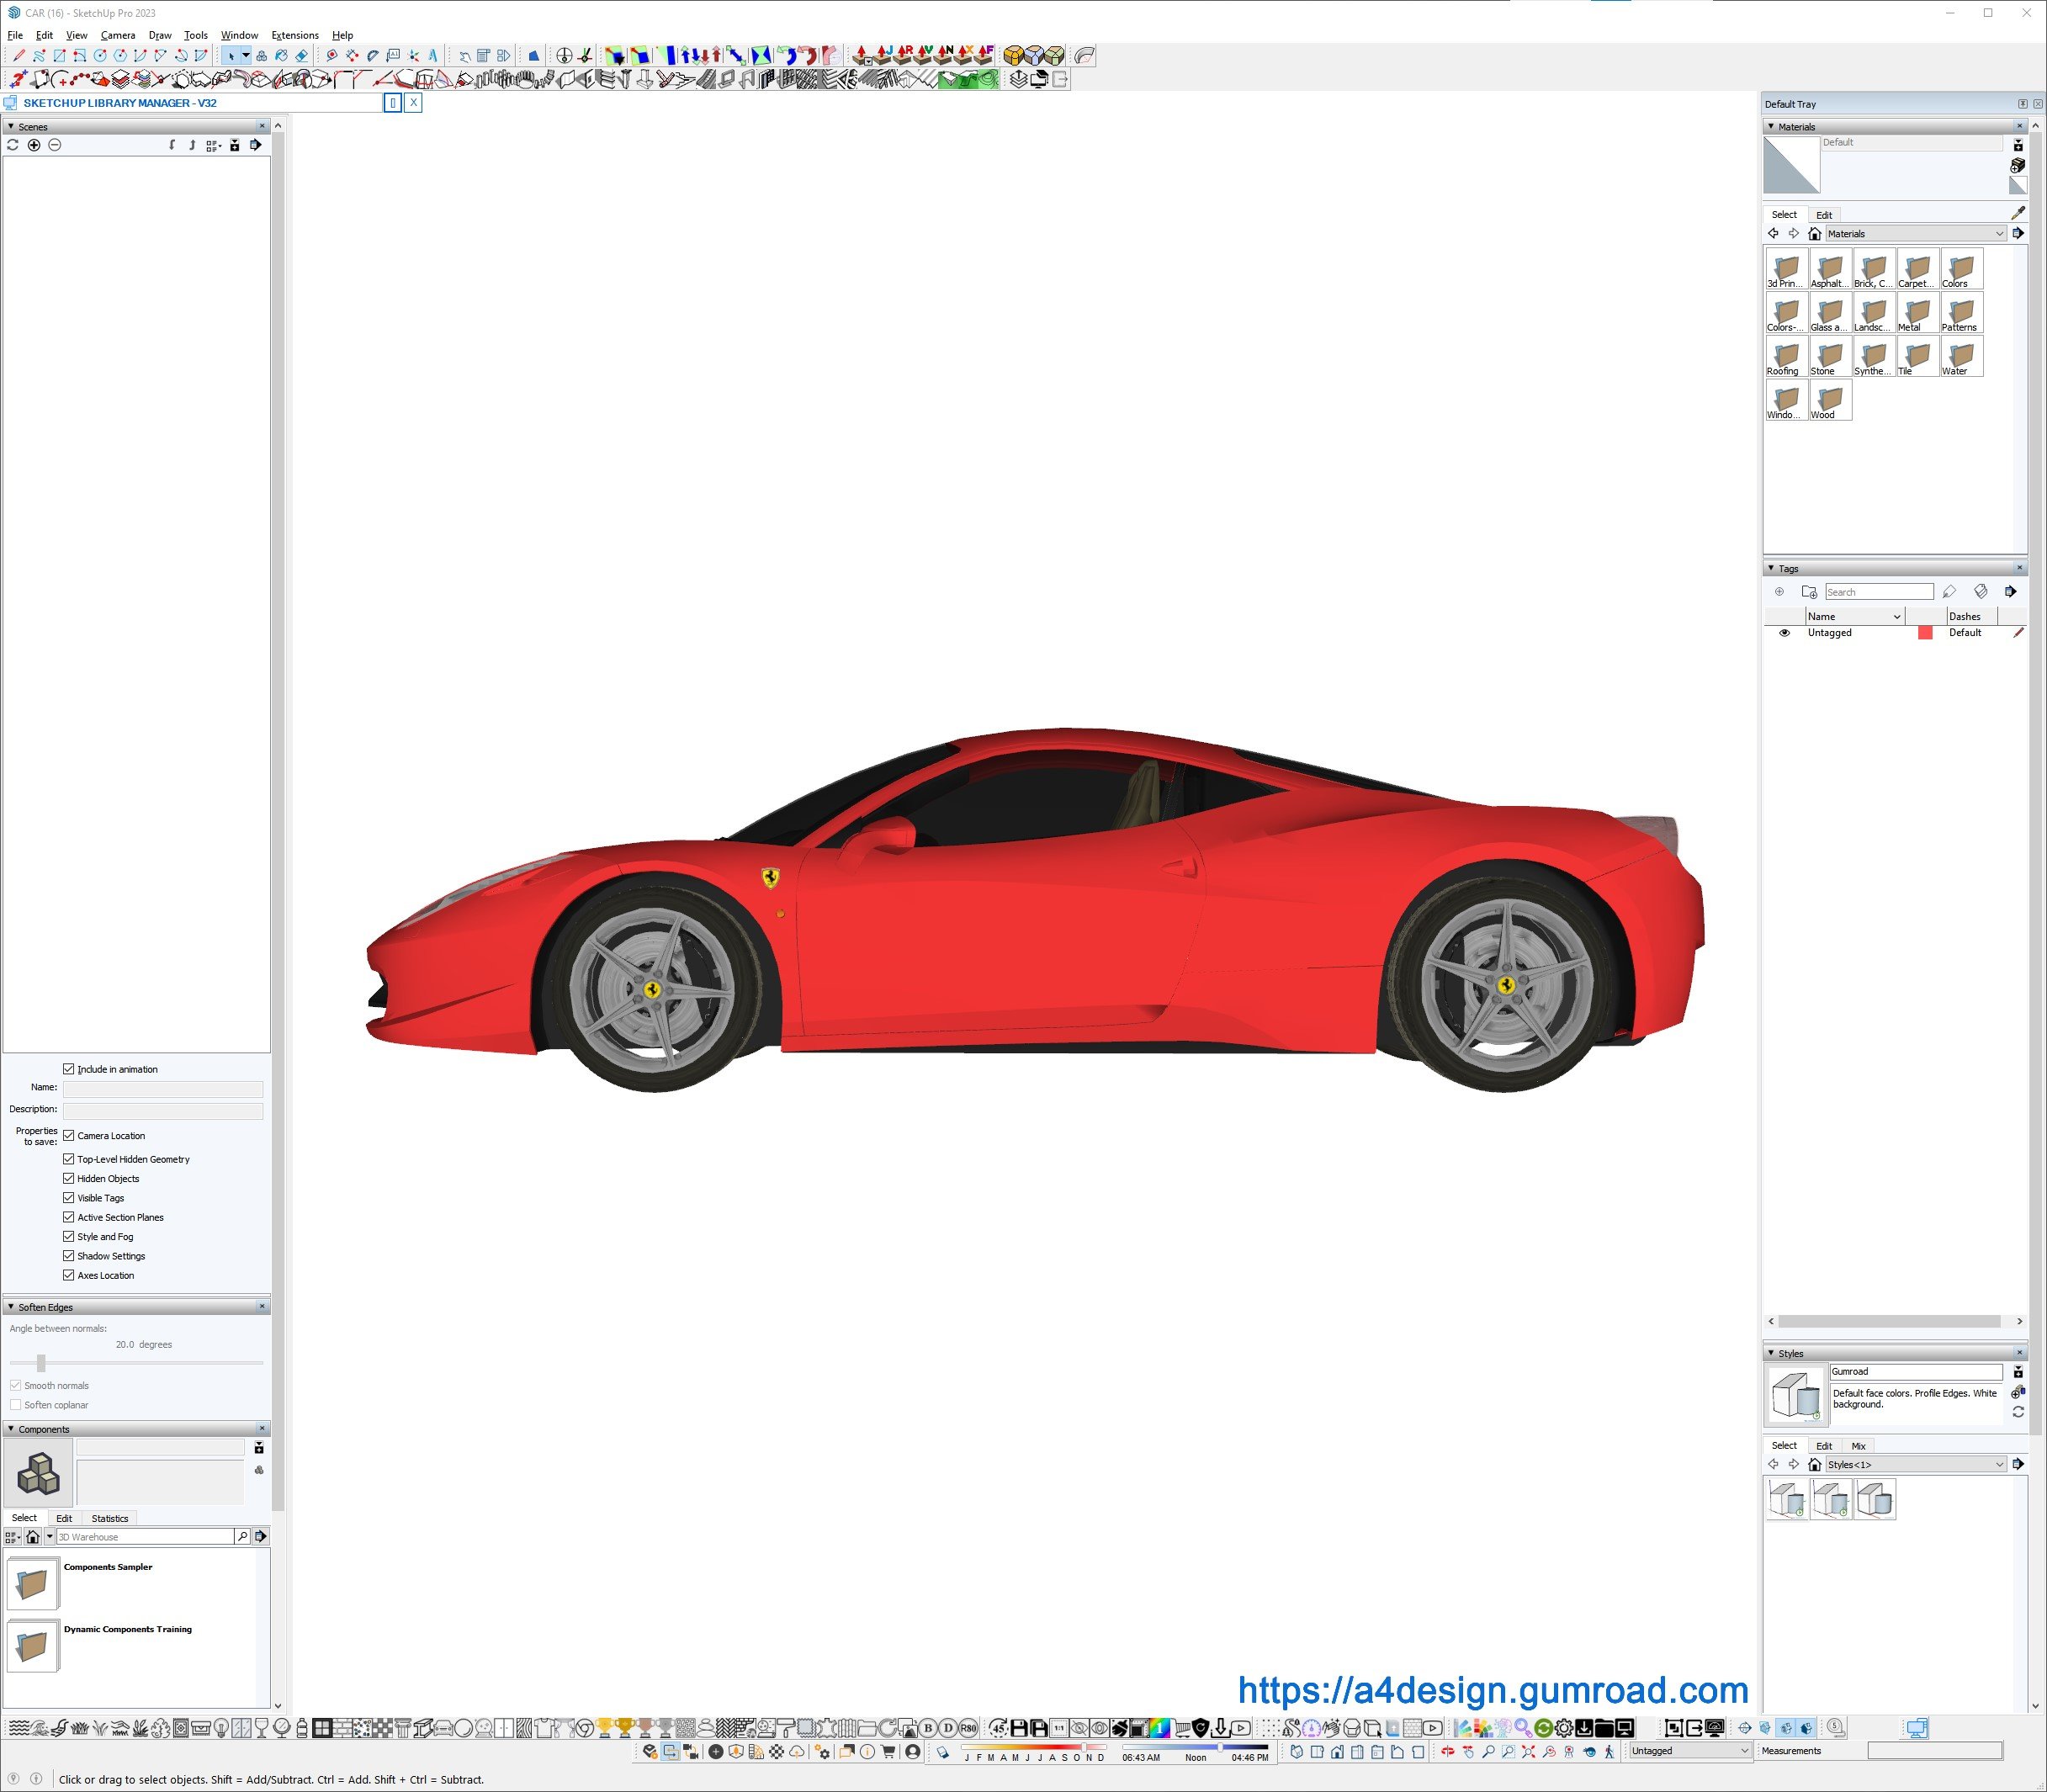
Task: Hide the Untagged tag with eye icon
Action: point(1784,633)
